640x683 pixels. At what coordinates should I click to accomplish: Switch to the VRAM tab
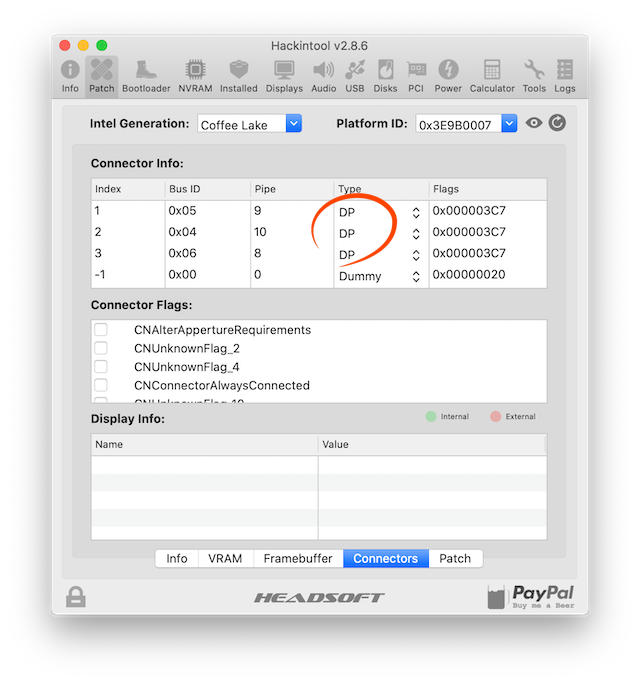[225, 558]
